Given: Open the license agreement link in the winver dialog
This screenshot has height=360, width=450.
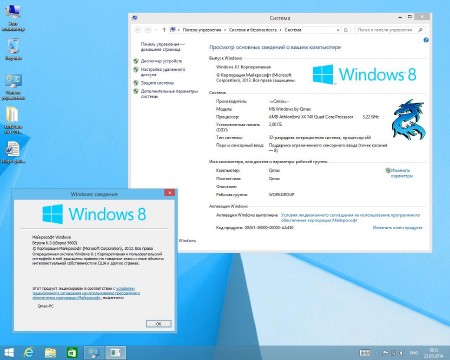Looking at the screenshot, I should [86, 293].
